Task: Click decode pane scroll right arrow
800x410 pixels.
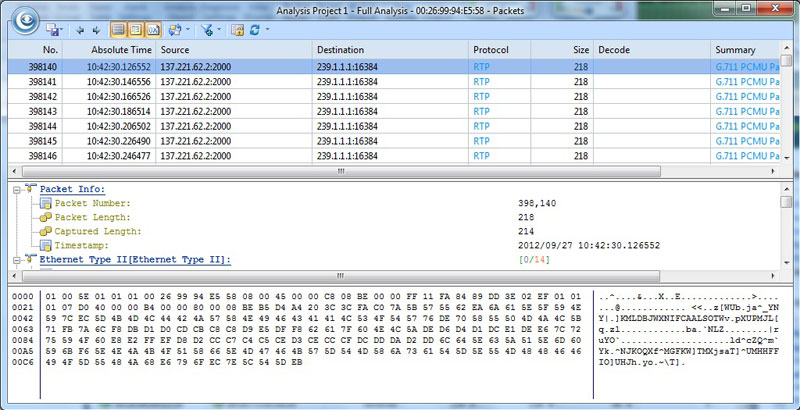Action: (x=773, y=276)
